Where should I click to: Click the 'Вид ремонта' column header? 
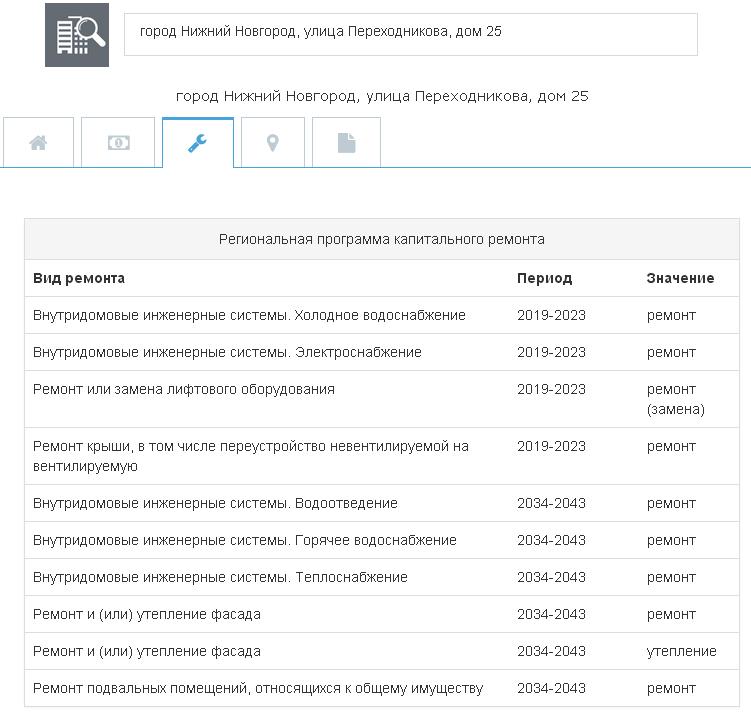79,278
